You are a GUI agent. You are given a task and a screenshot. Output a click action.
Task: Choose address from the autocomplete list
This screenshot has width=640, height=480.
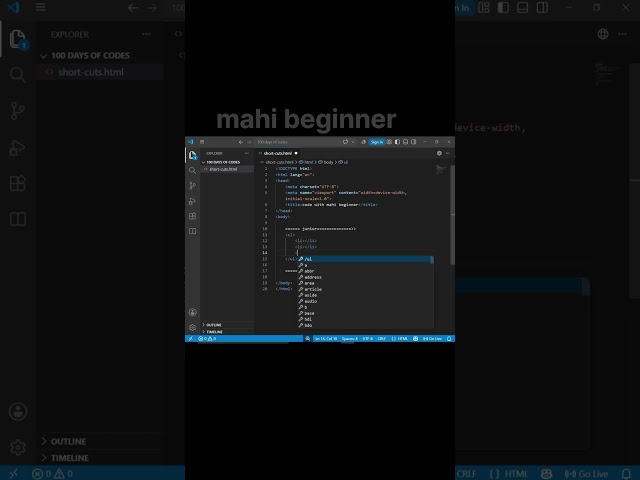point(365,277)
